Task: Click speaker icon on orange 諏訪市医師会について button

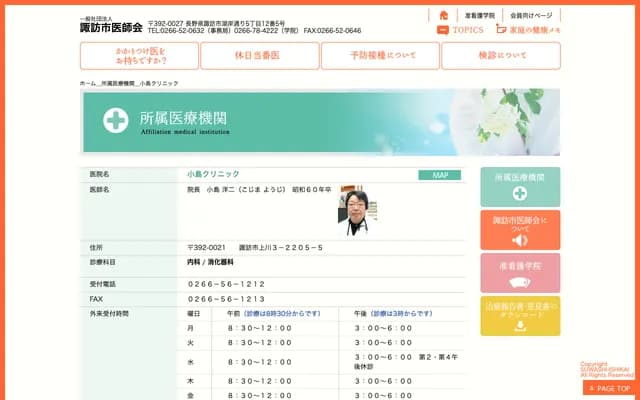Action: 520,240
